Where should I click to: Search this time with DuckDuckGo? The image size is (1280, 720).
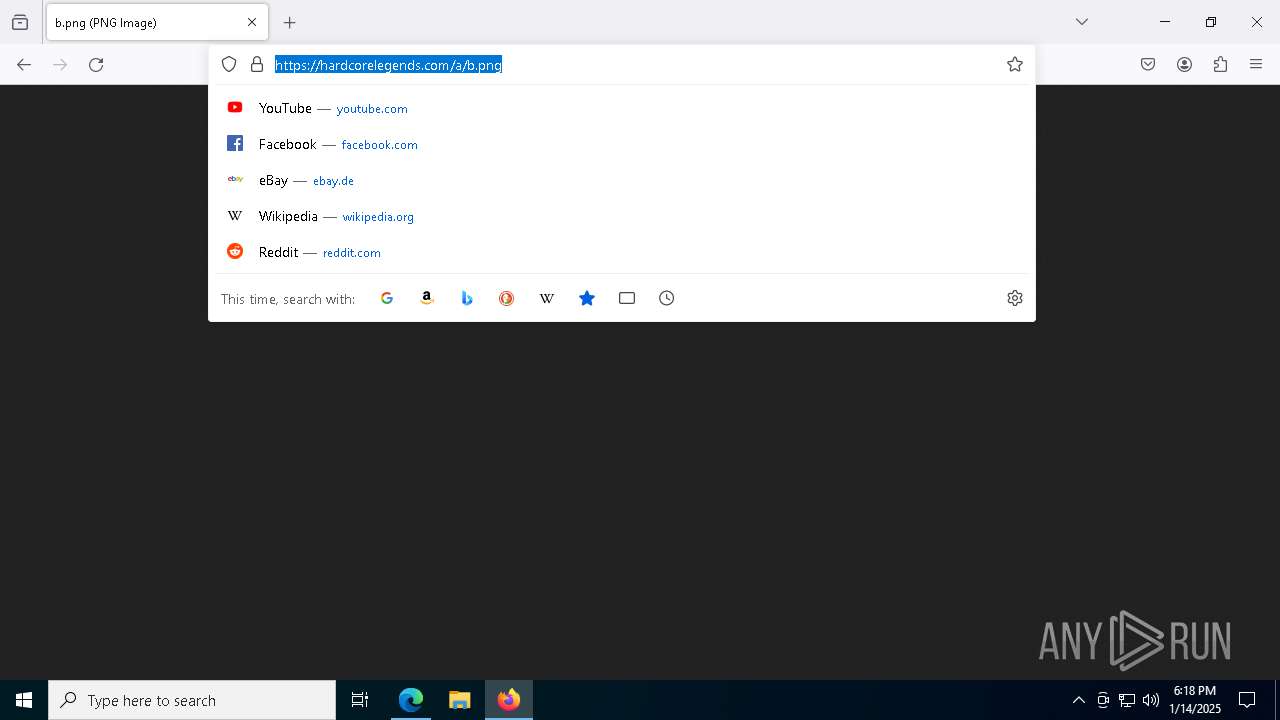507,298
